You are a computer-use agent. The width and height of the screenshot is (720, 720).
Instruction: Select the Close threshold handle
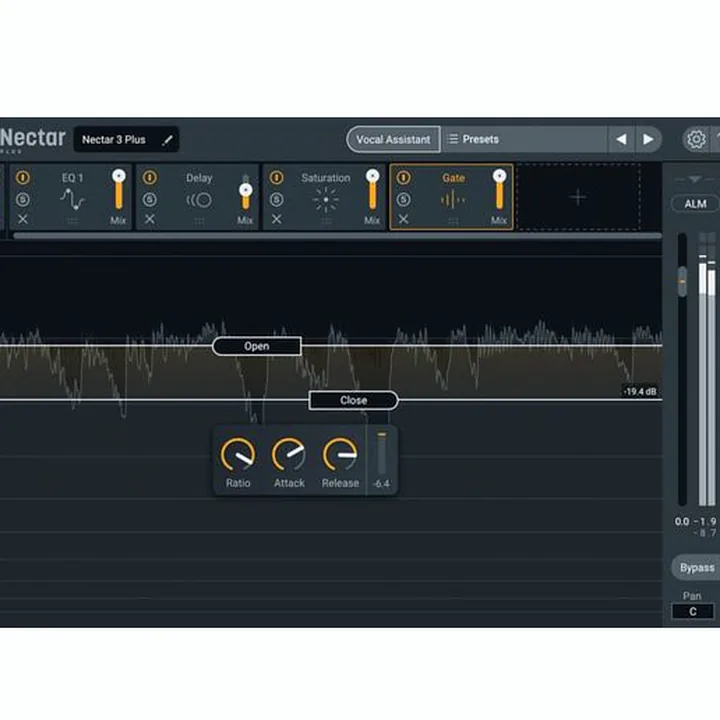pyautogui.click(x=354, y=400)
